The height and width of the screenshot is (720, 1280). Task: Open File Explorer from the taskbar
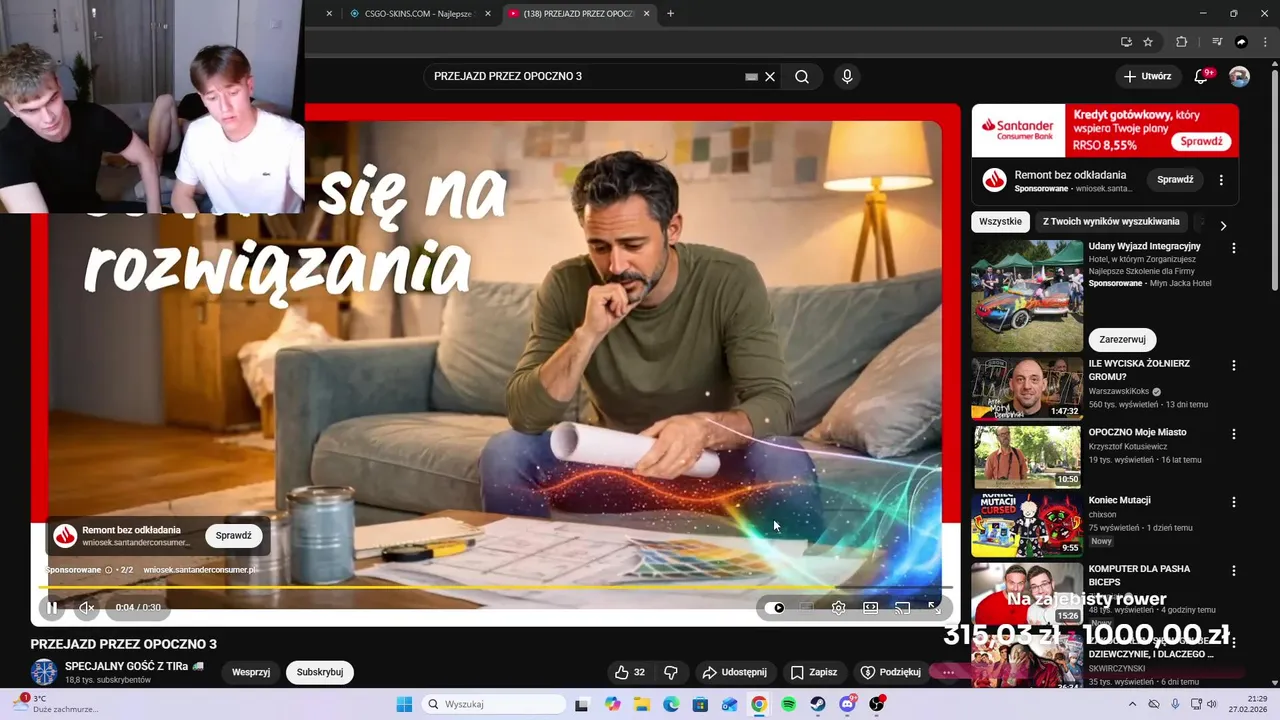(x=641, y=704)
